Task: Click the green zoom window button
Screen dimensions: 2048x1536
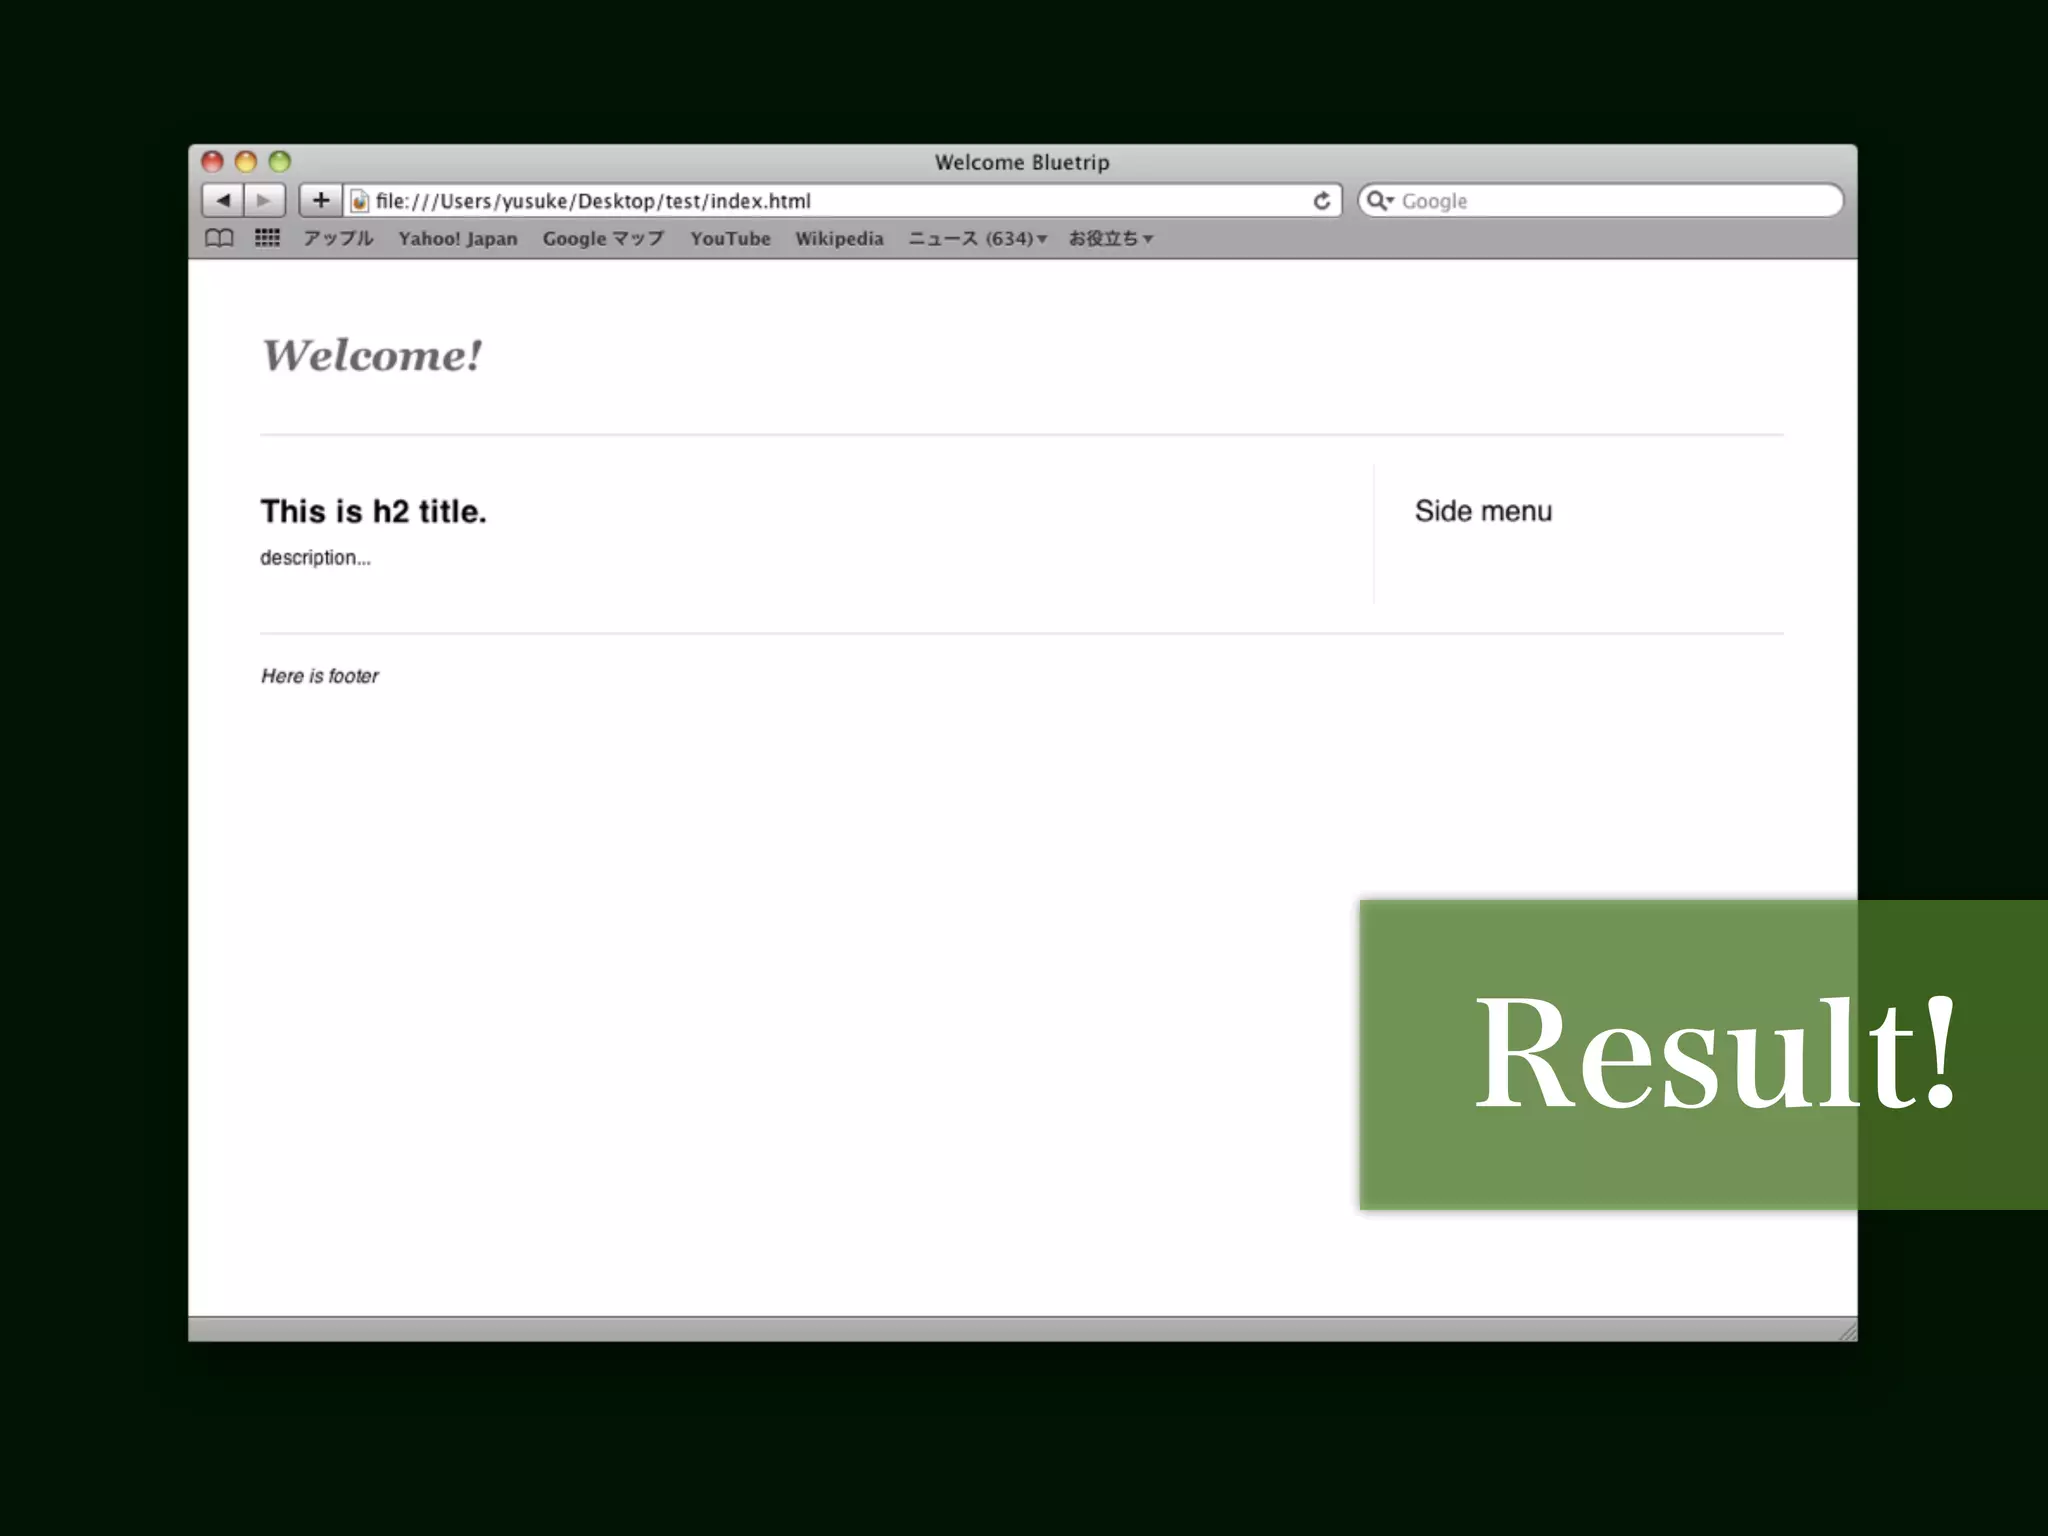Action: pos(280,162)
